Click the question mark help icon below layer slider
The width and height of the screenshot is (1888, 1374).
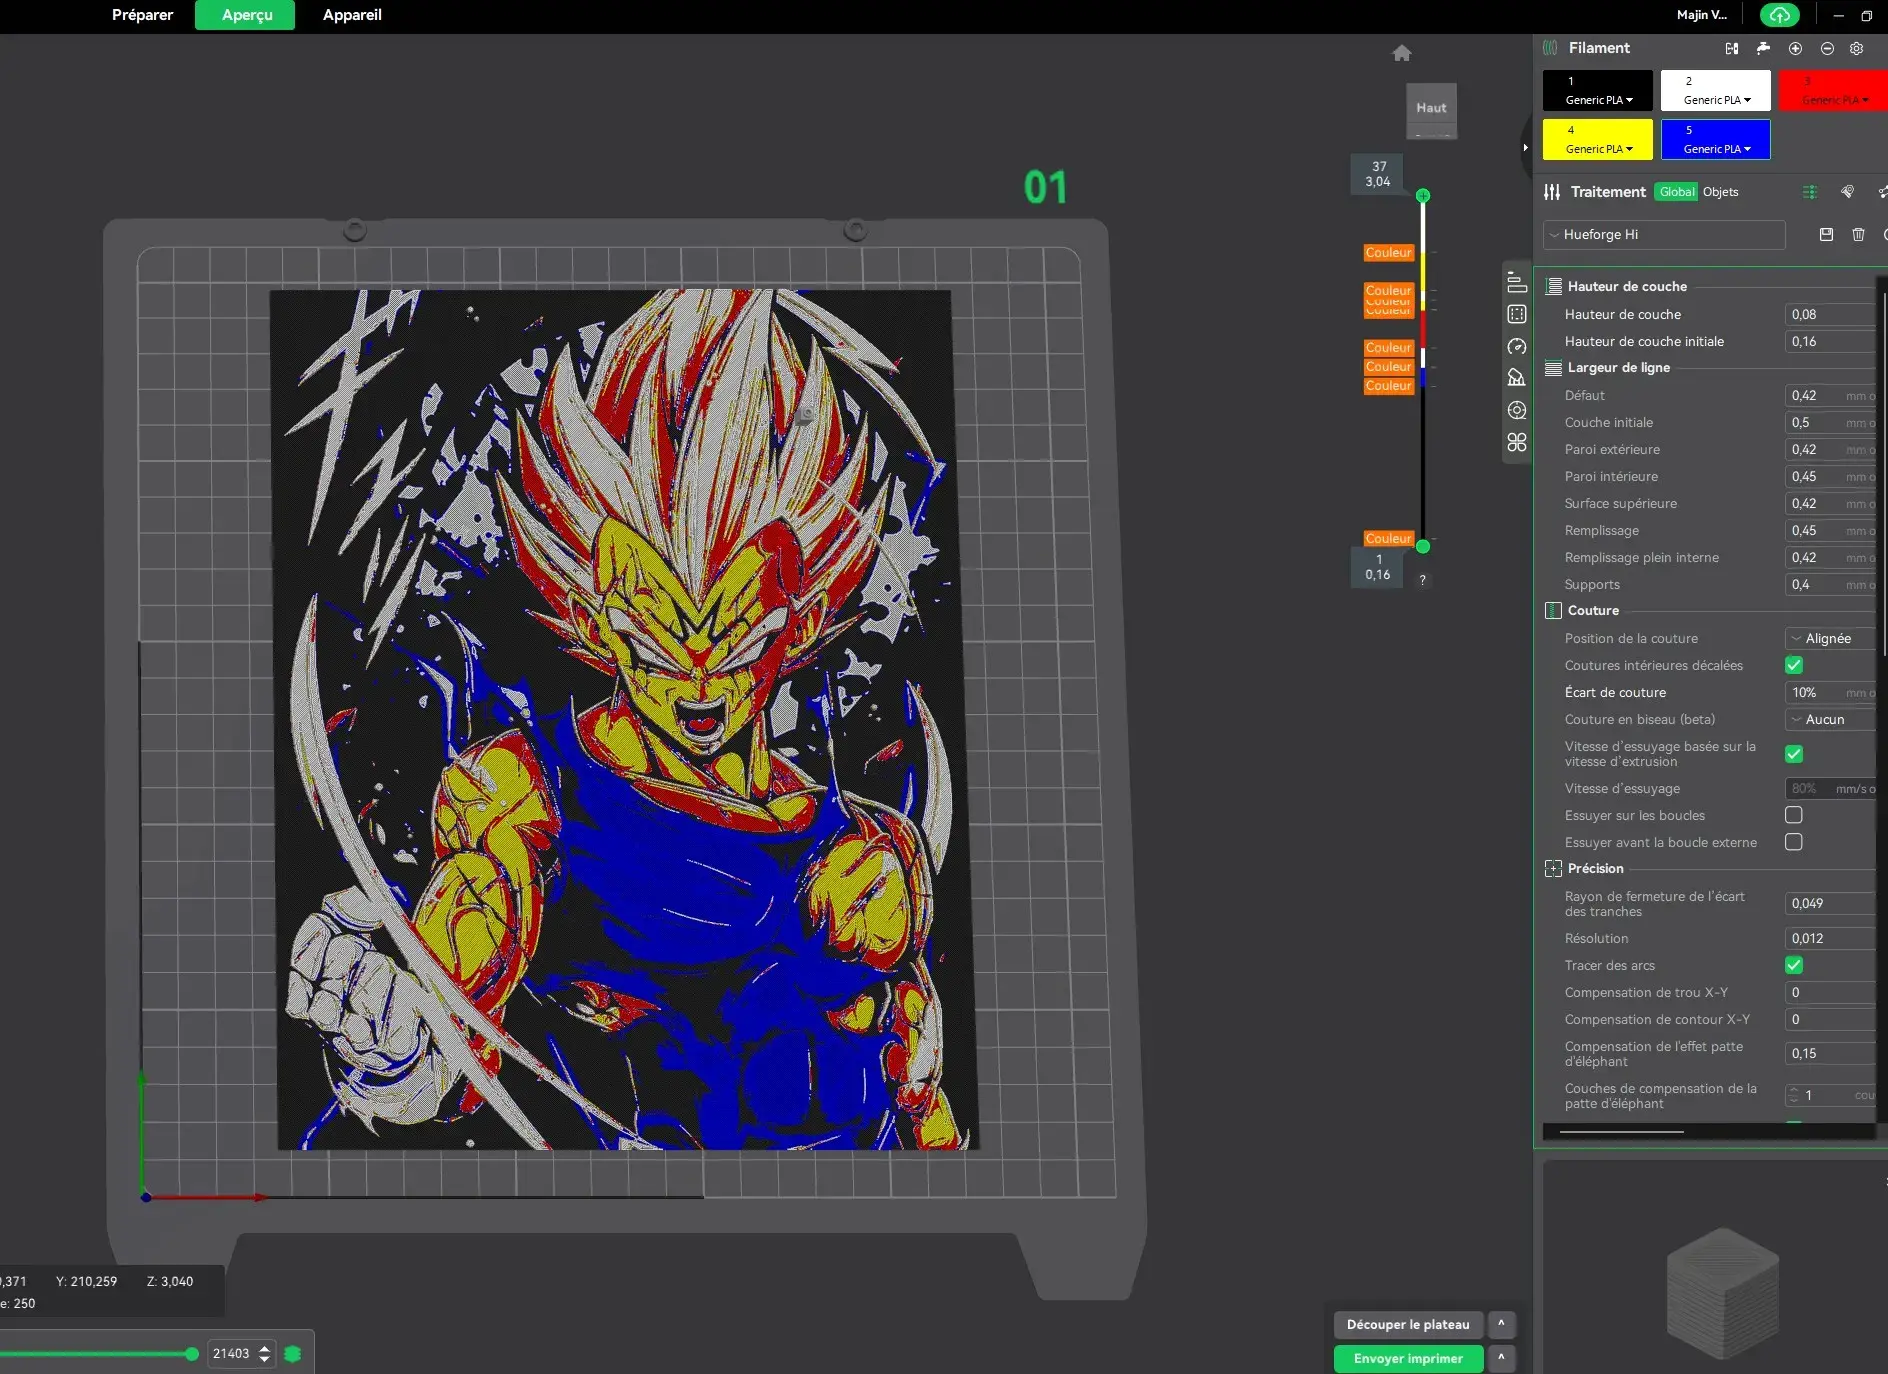[1422, 580]
